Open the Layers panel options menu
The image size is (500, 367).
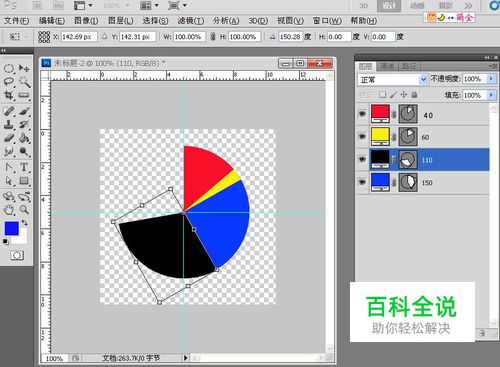tap(493, 66)
